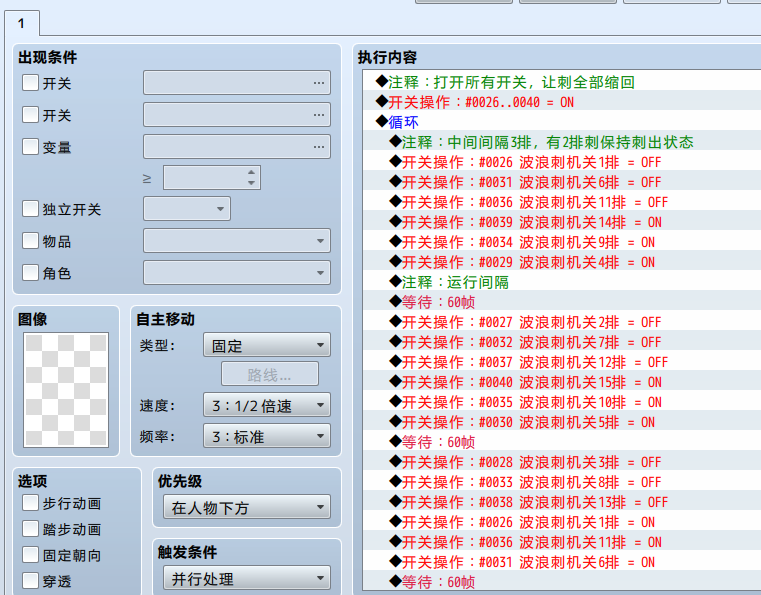Enable the second 开关 condition checkbox

(x=30, y=115)
